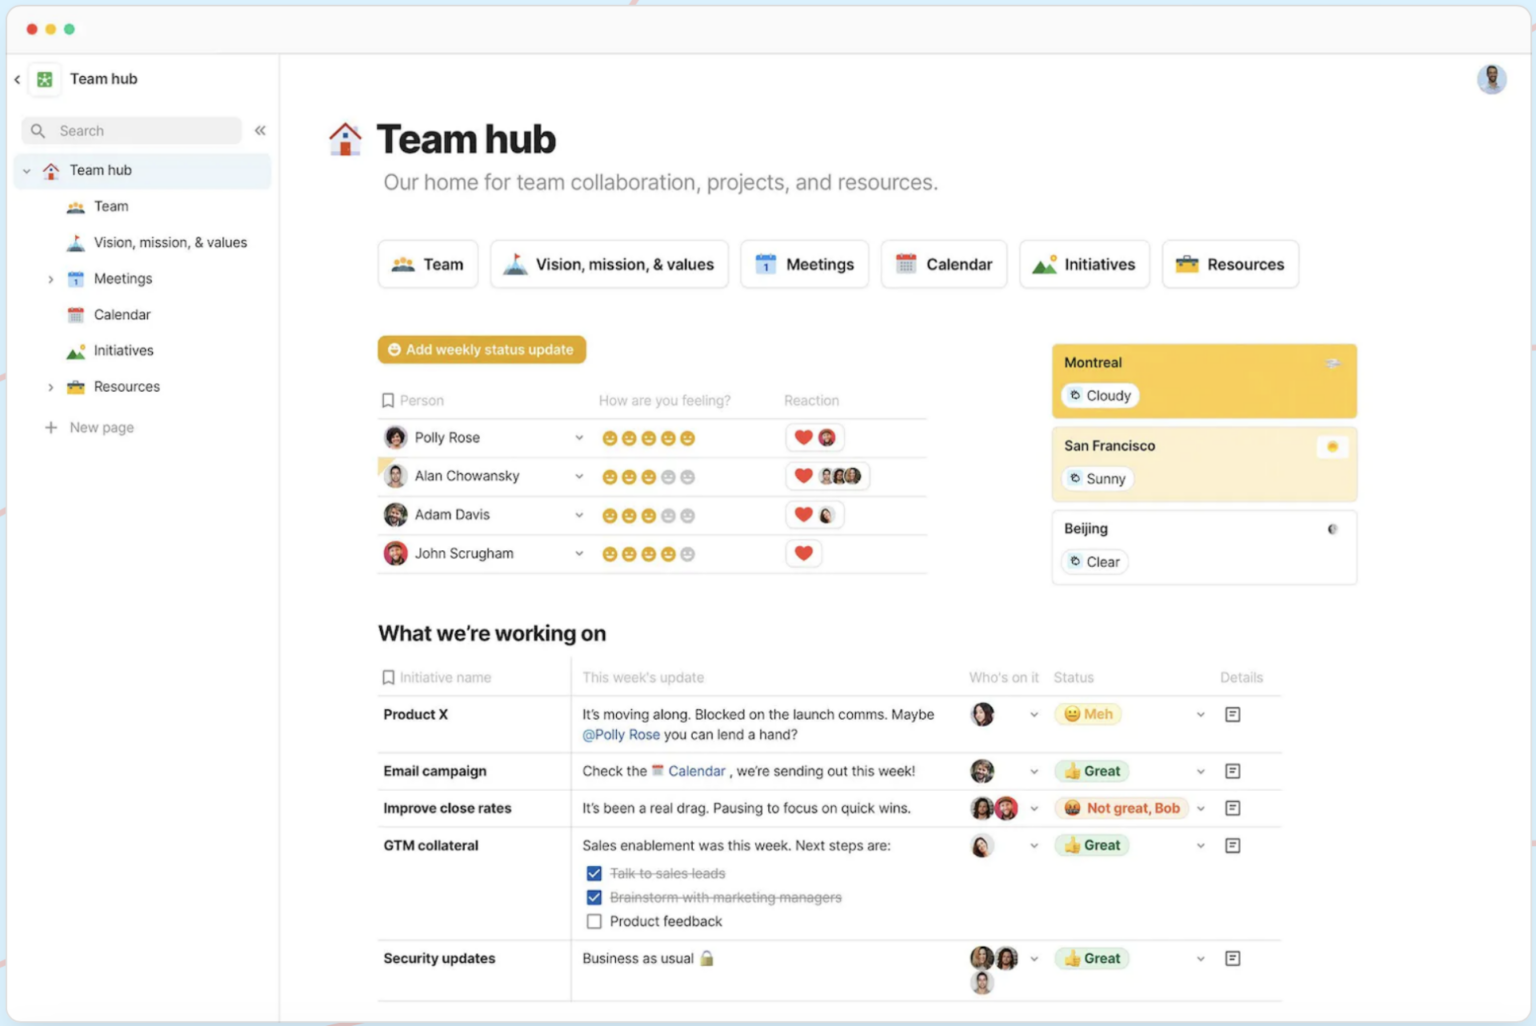Open the status dropdown for Product X

[1199, 714]
